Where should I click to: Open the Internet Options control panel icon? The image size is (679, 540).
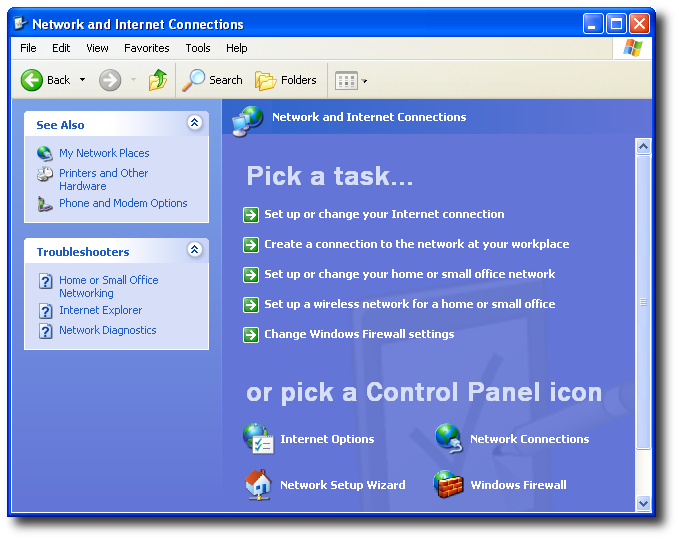[x=258, y=439]
